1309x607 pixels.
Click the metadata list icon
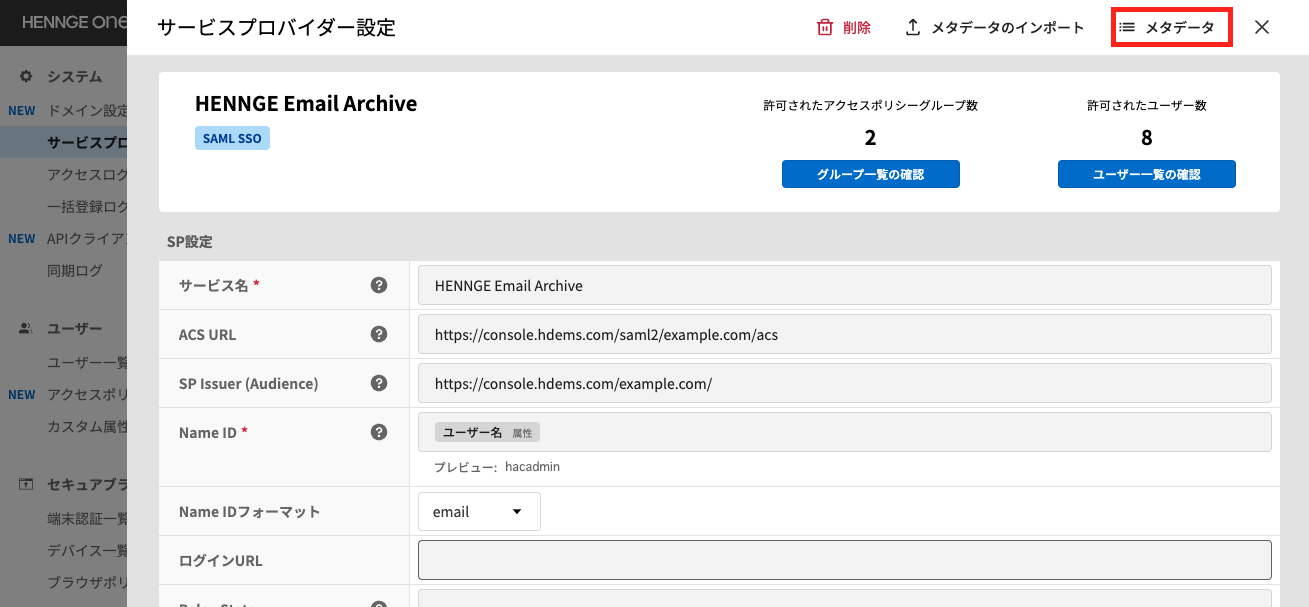coord(1127,28)
